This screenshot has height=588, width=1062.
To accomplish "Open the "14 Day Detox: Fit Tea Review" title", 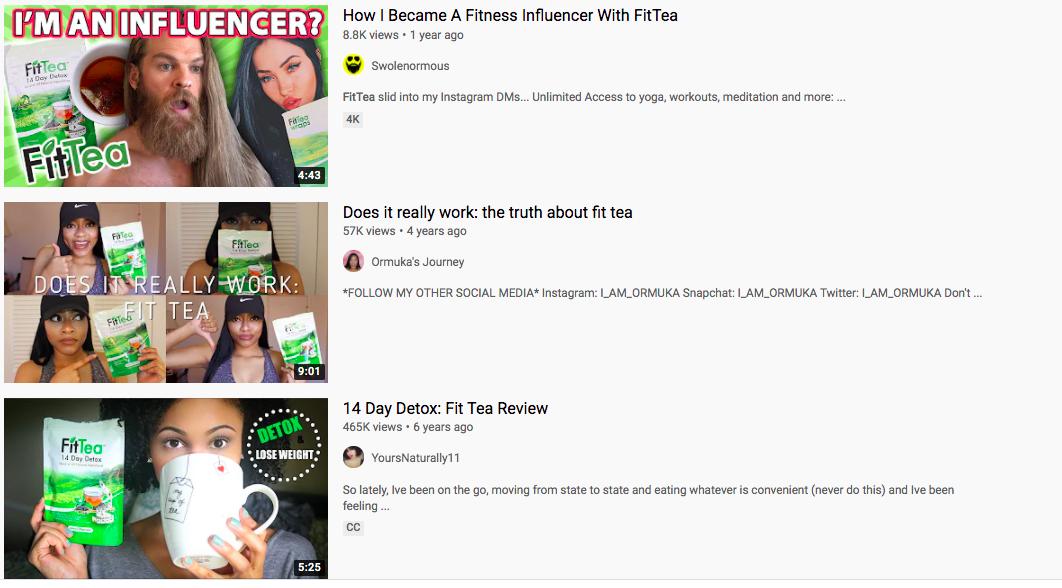I will (445, 408).
